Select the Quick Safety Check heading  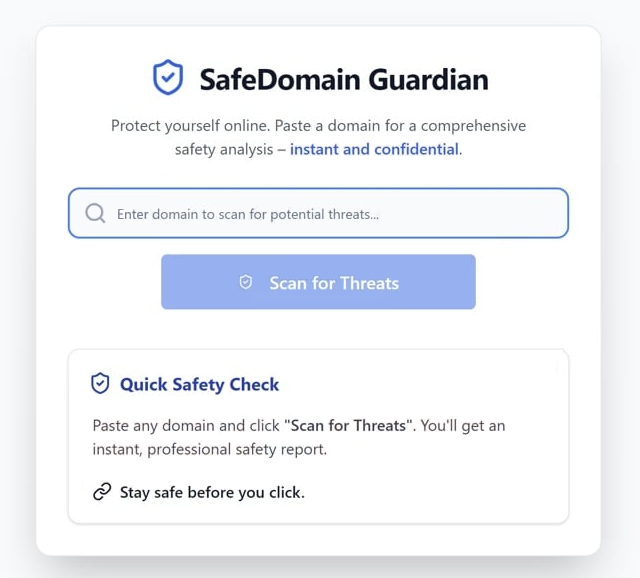click(199, 384)
